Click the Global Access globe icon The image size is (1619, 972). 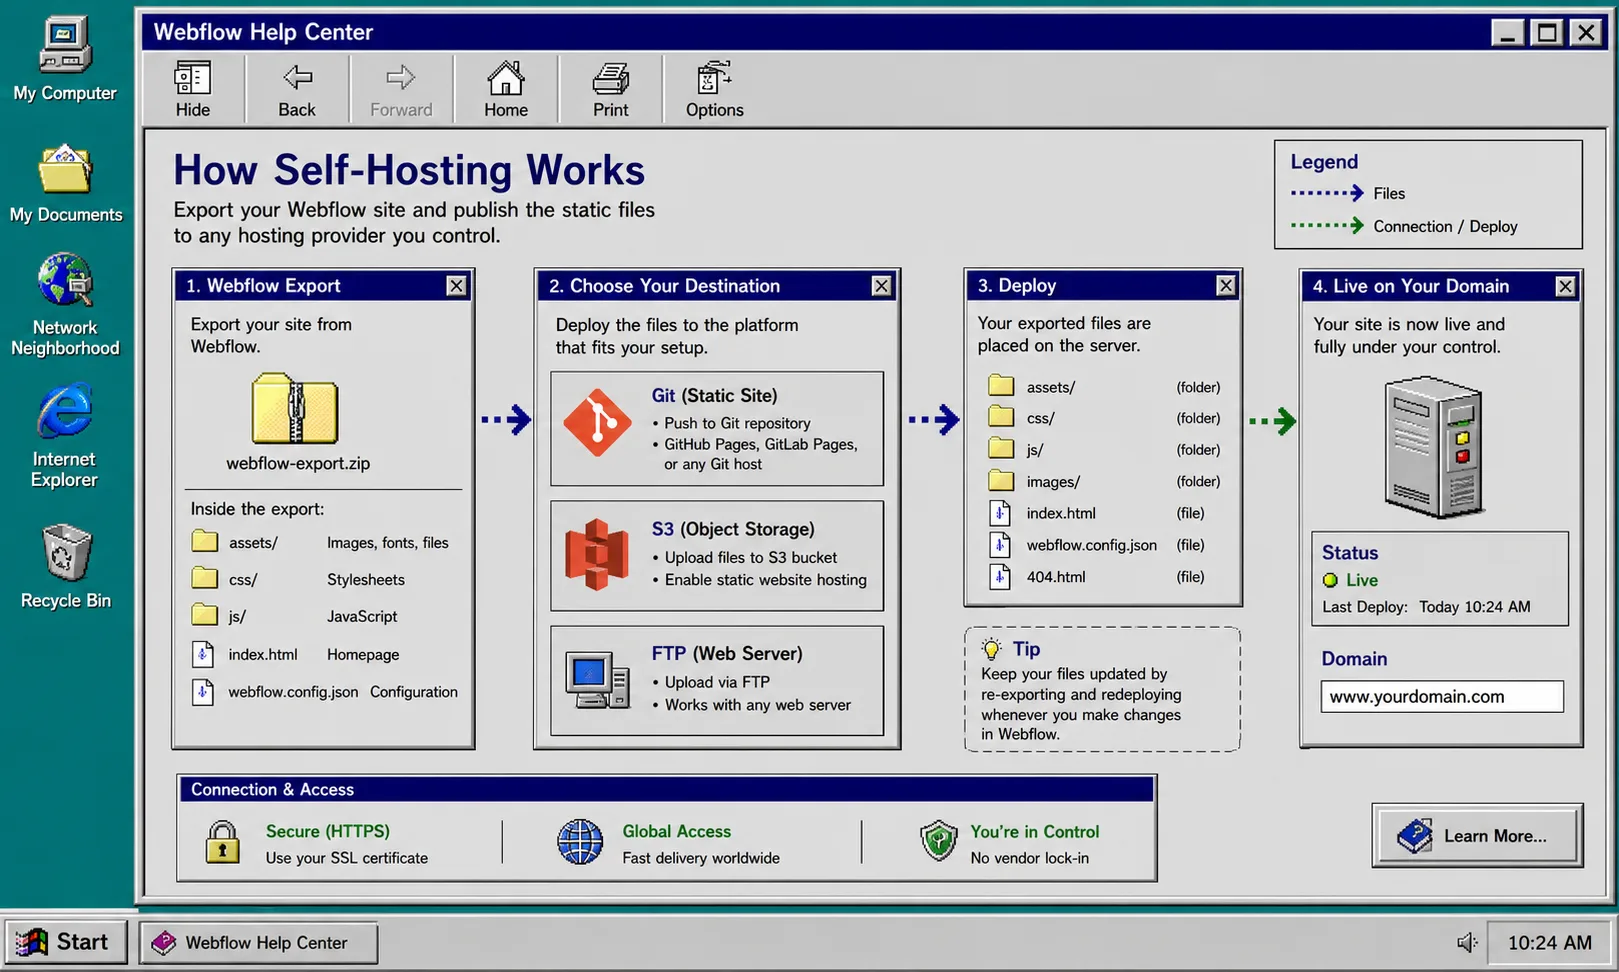pyautogui.click(x=580, y=842)
